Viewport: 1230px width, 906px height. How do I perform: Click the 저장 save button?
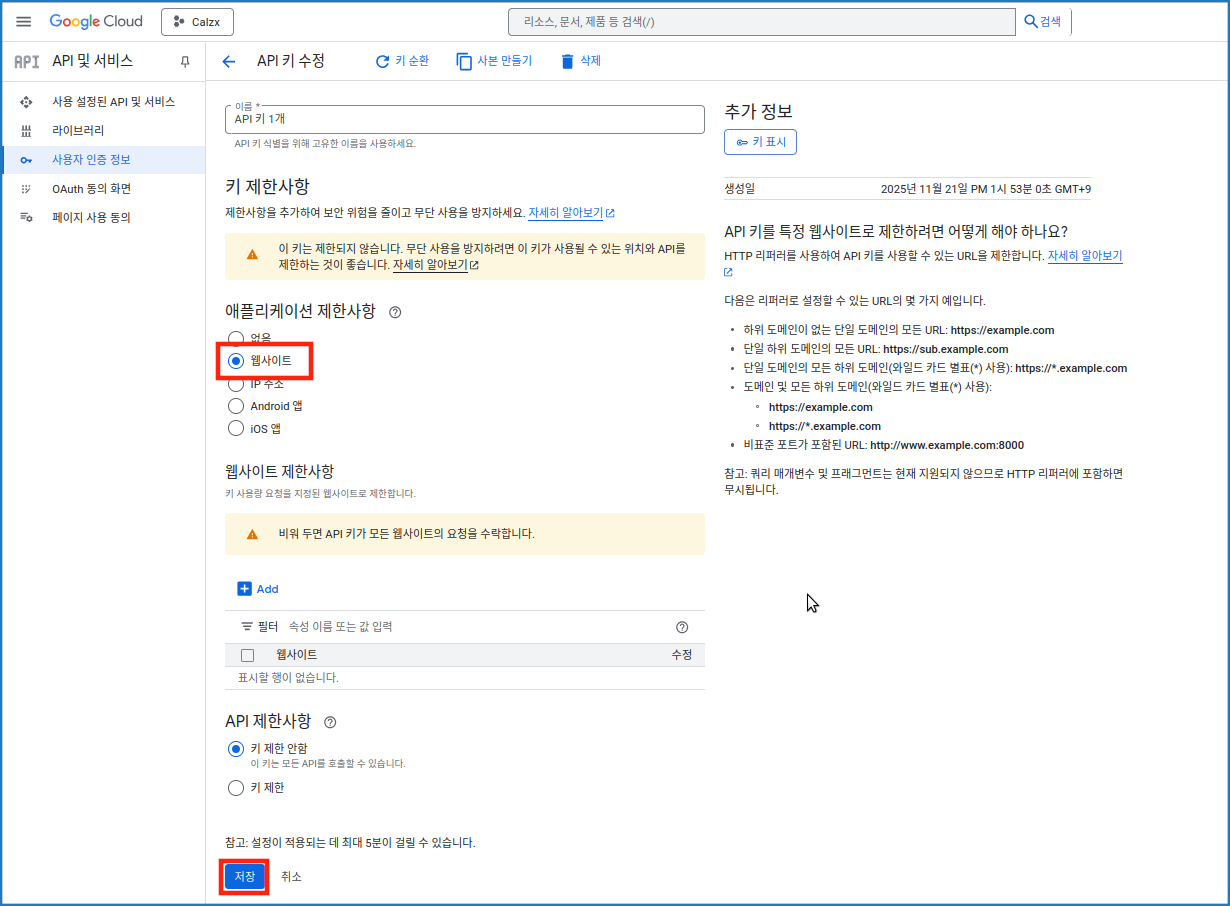pyautogui.click(x=245, y=876)
